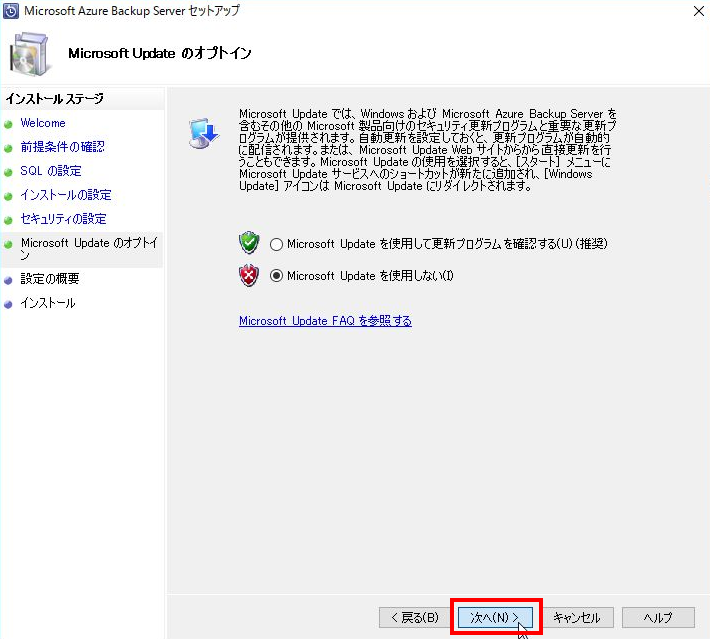
Task: Click purple bullet beside 設定の概要
Action: (8, 281)
